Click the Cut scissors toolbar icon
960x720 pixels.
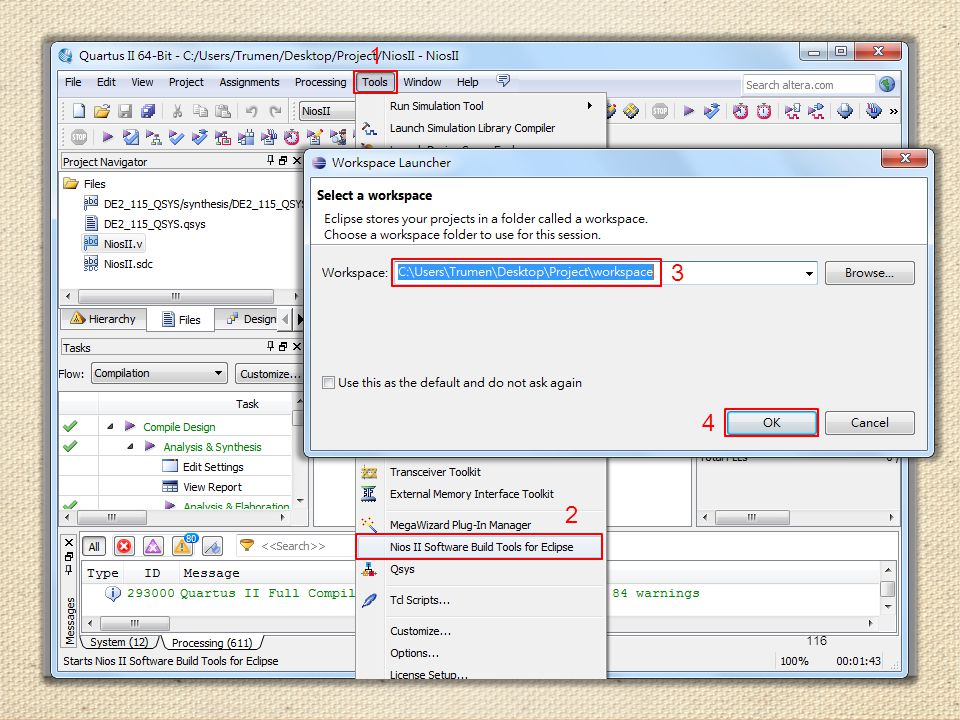177,111
